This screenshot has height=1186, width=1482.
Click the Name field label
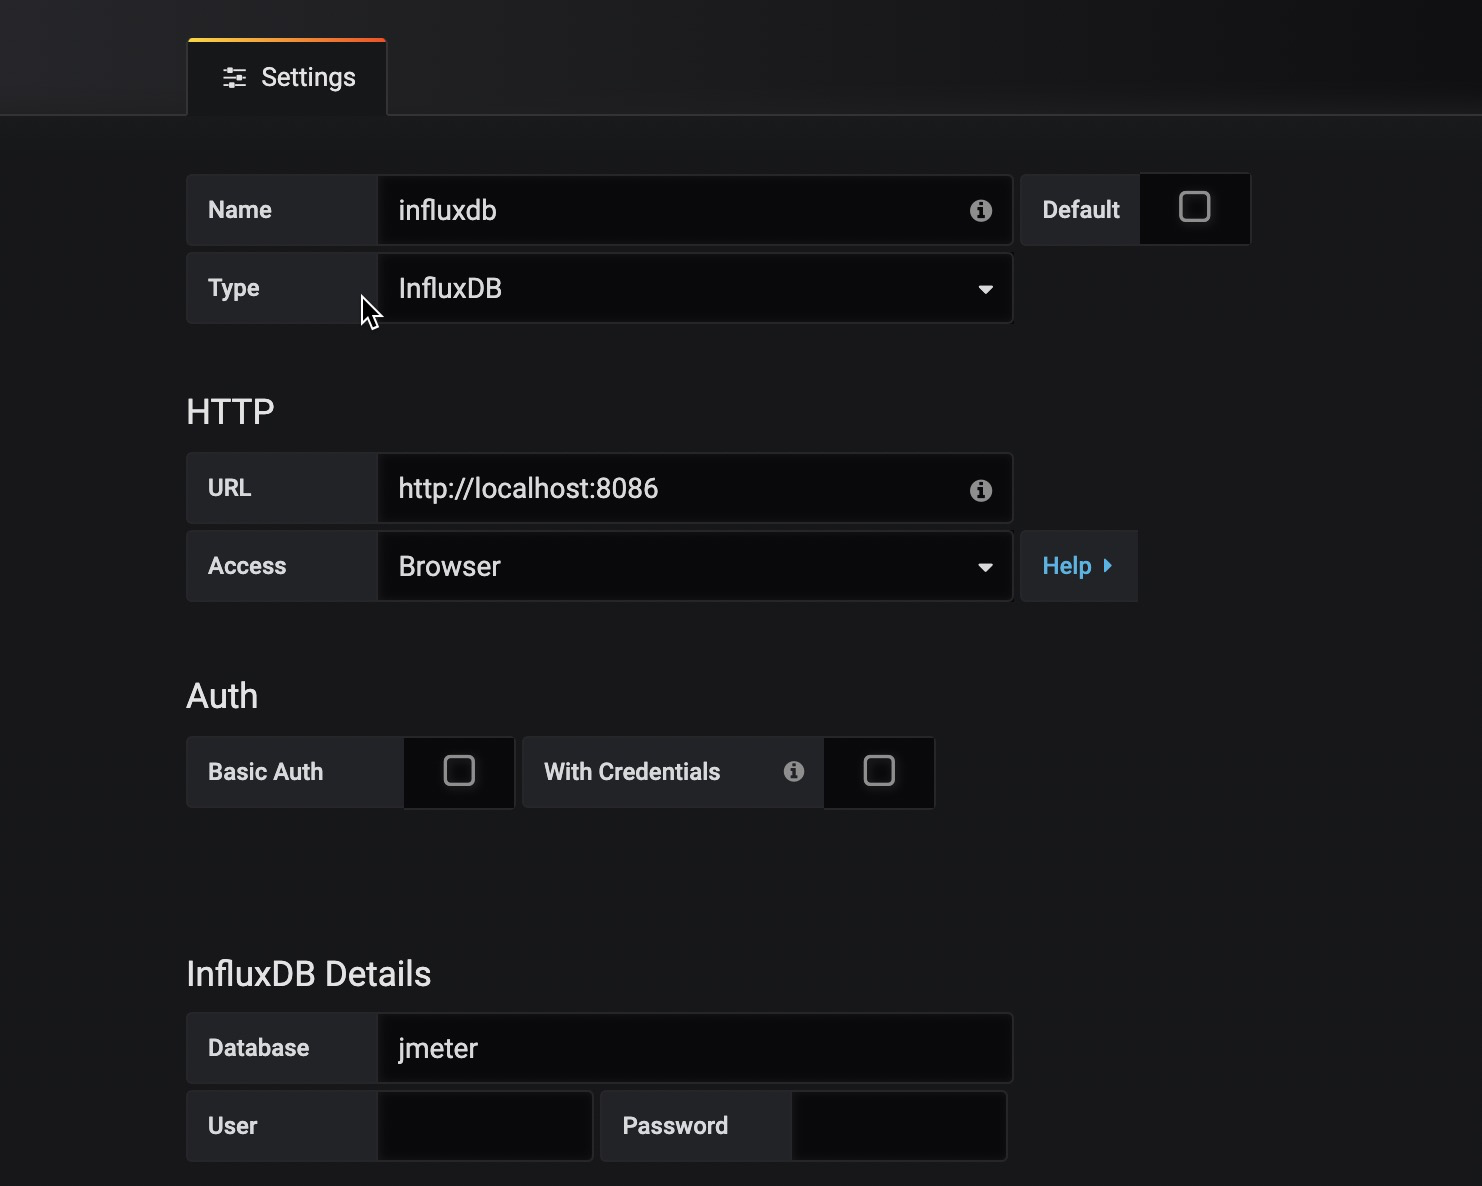tap(240, 210)
